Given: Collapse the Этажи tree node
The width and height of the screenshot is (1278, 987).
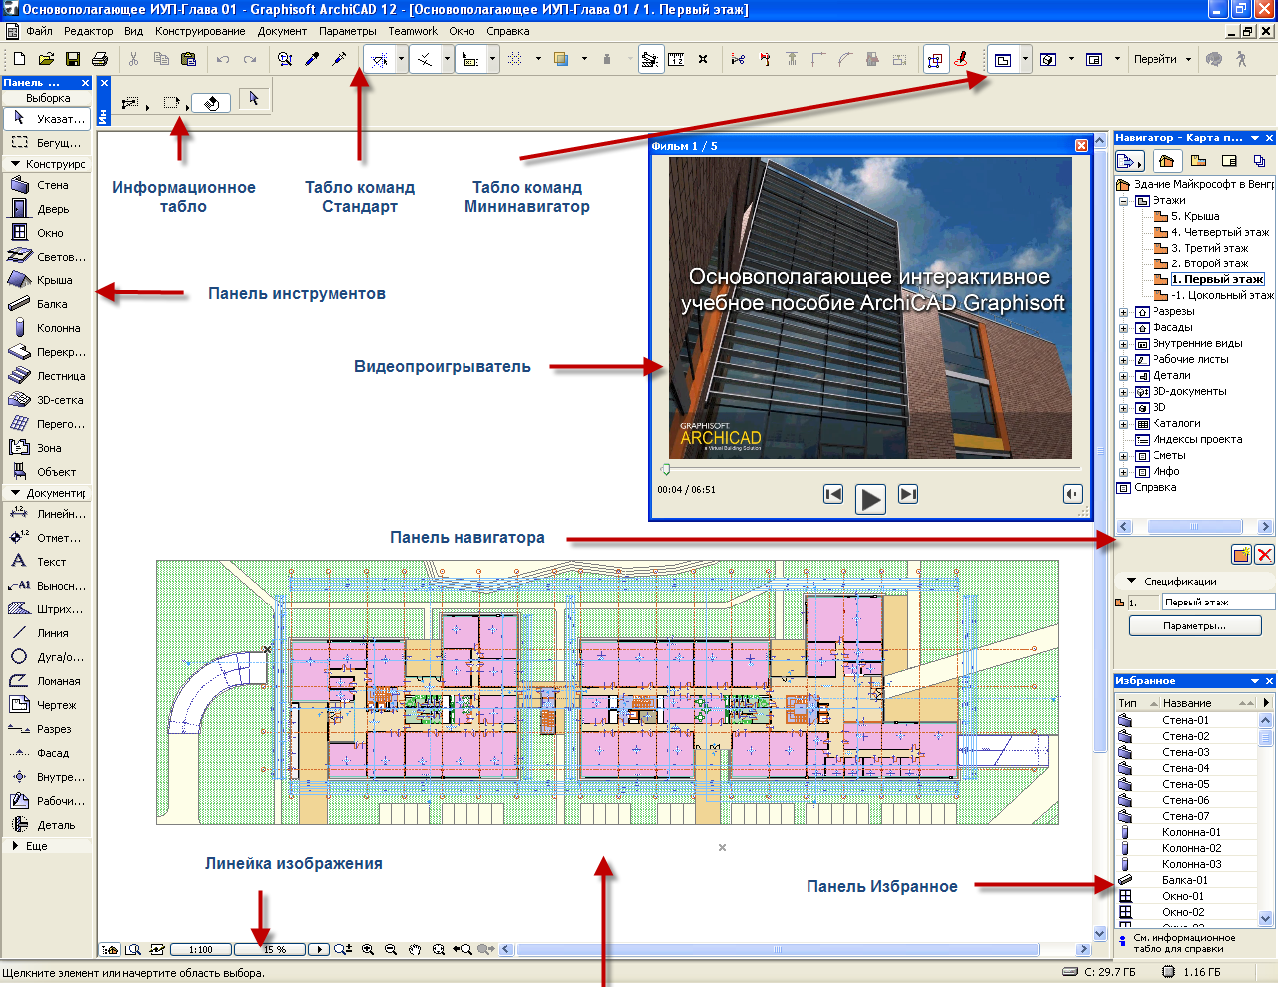Looking at the screenshot, I should point(1124,200).
